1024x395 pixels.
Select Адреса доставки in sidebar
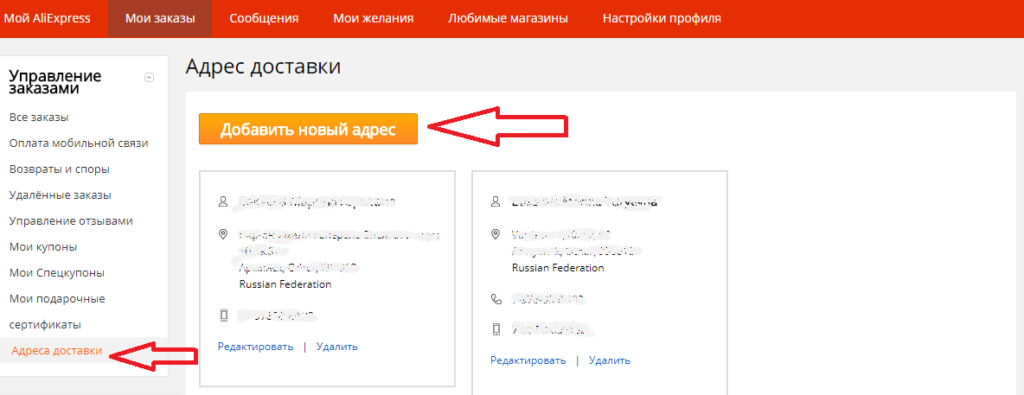[57, 351]
